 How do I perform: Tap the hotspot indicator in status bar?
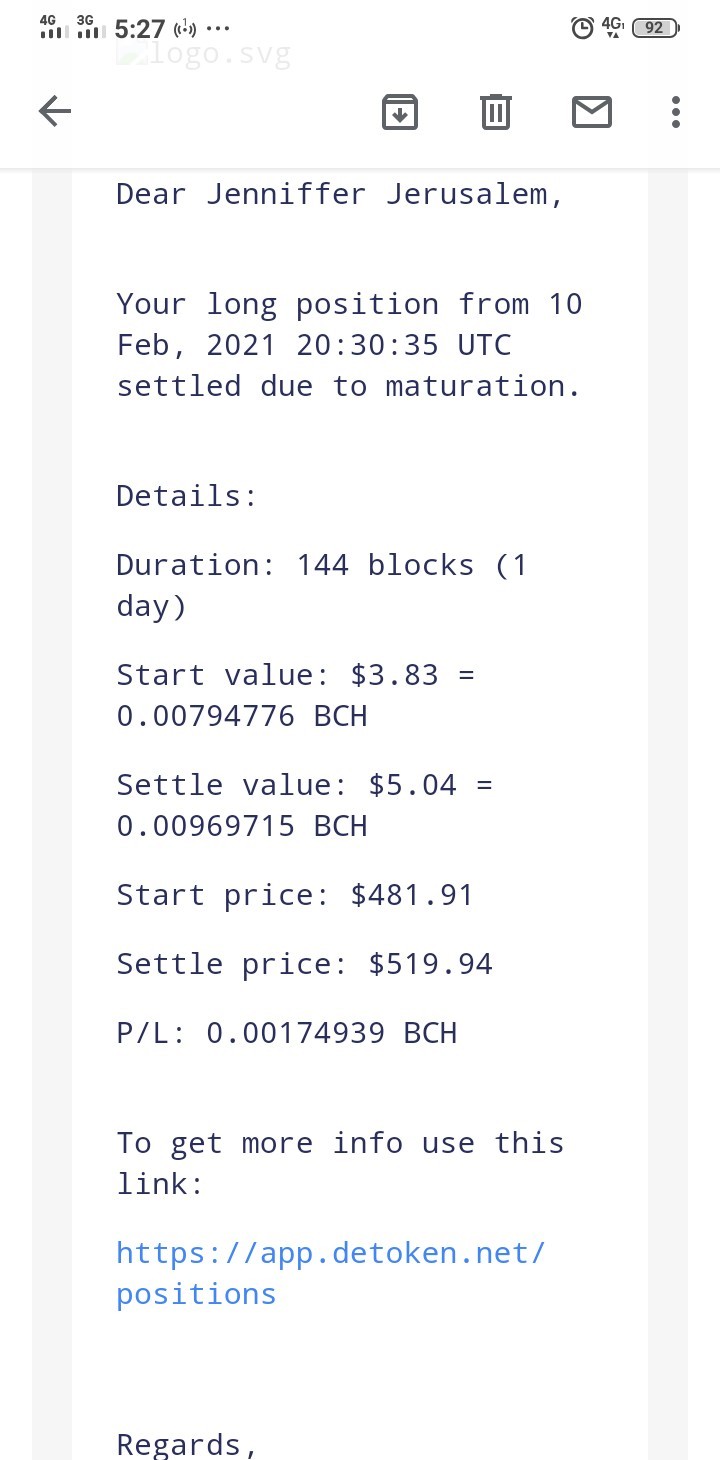186,28
